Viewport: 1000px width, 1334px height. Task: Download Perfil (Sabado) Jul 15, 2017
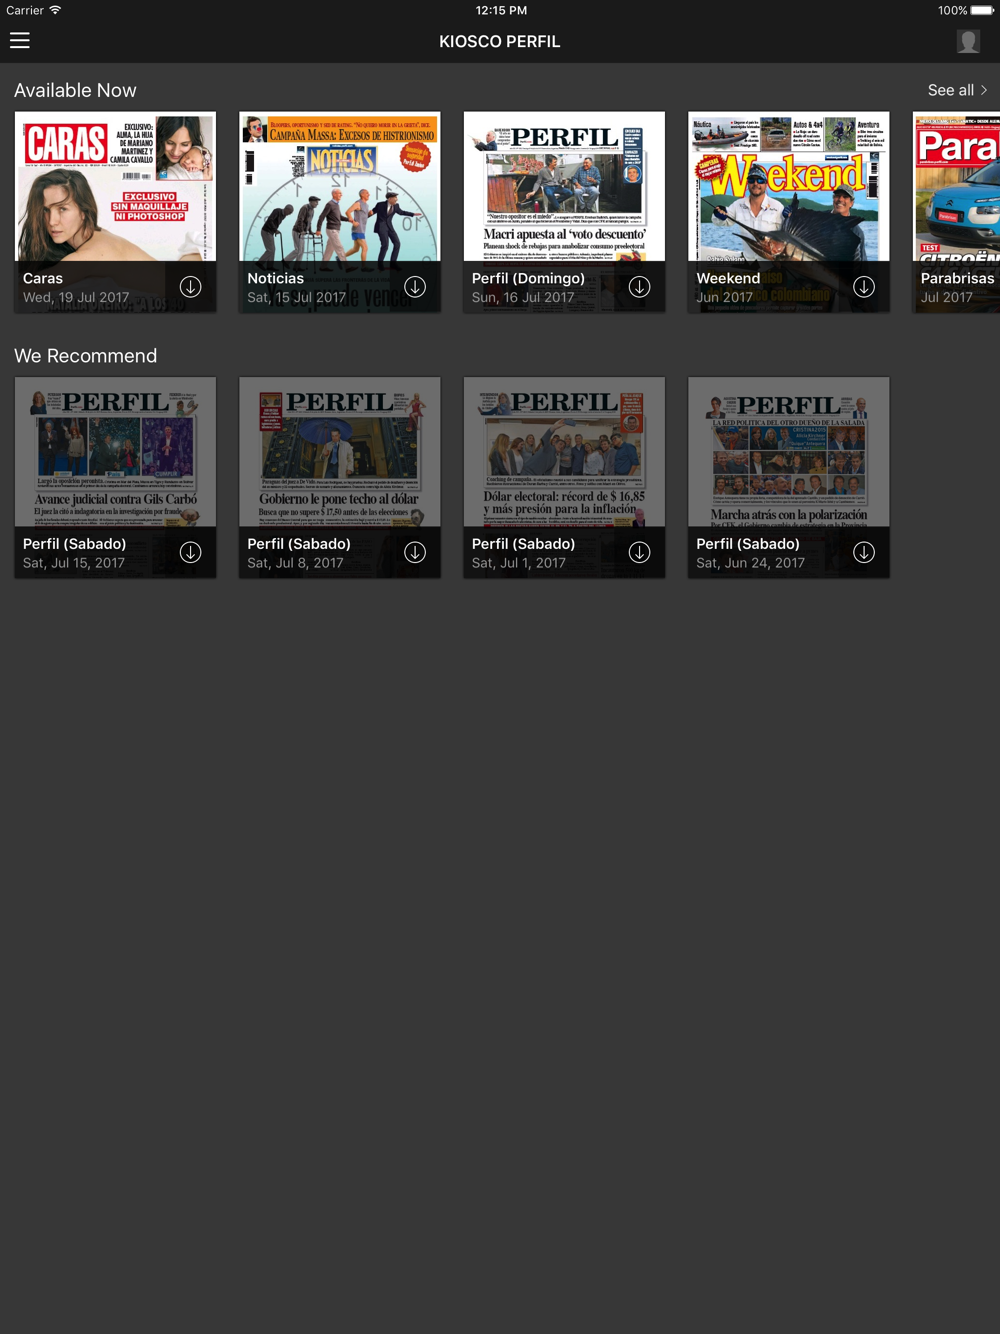coord(190,552)
